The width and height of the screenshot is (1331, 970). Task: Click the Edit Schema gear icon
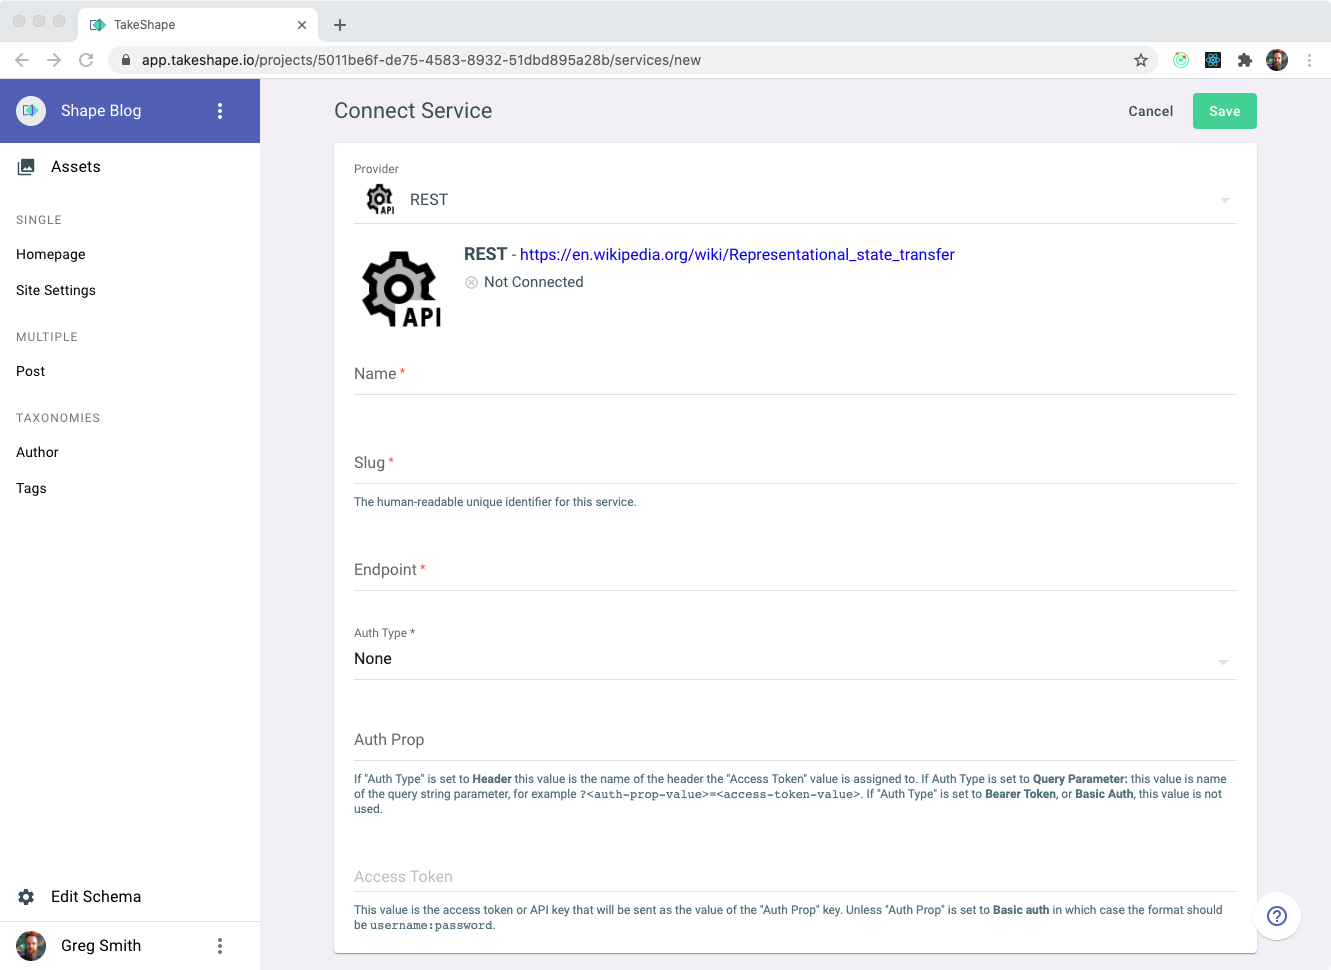pyautogui.click(x=26, y=897)
